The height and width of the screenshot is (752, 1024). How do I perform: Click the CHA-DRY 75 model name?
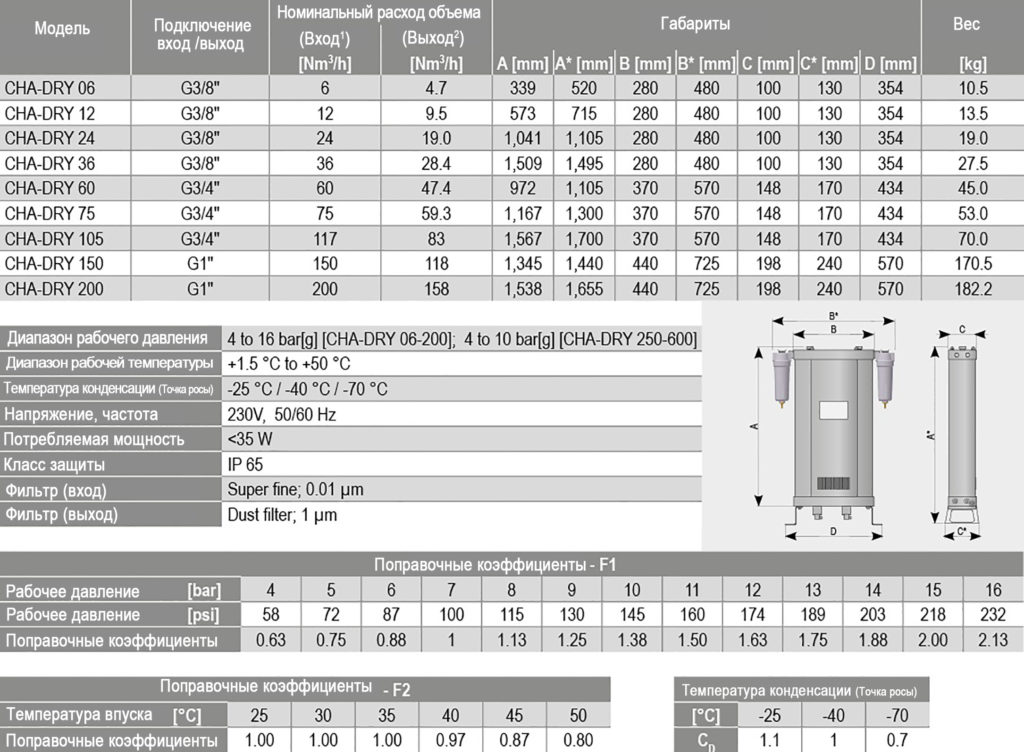pos(50,213)
